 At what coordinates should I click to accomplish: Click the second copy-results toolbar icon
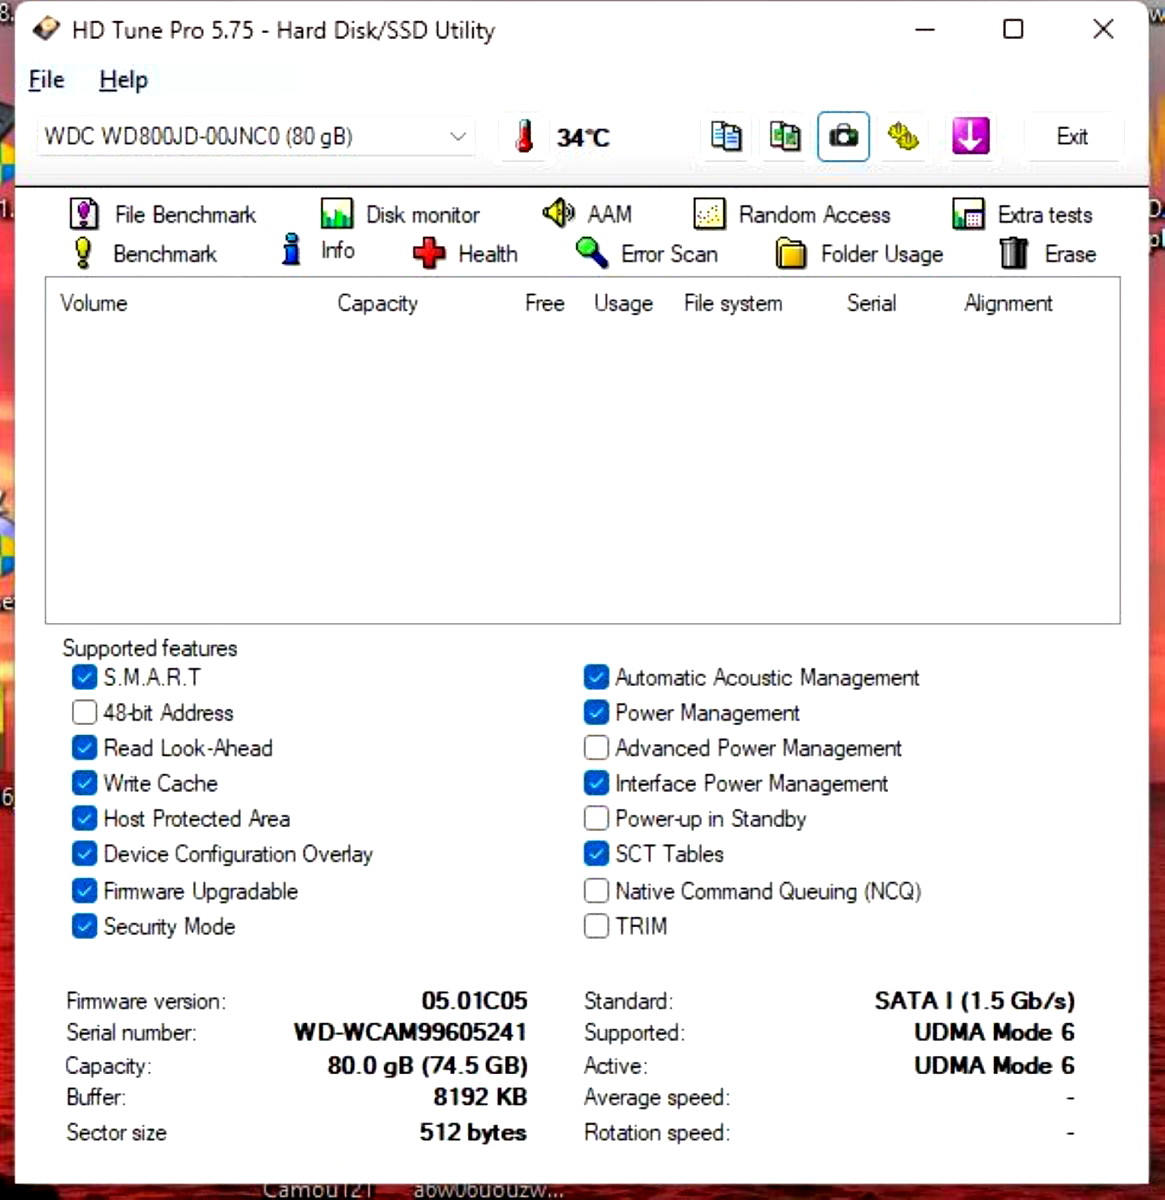785,136
